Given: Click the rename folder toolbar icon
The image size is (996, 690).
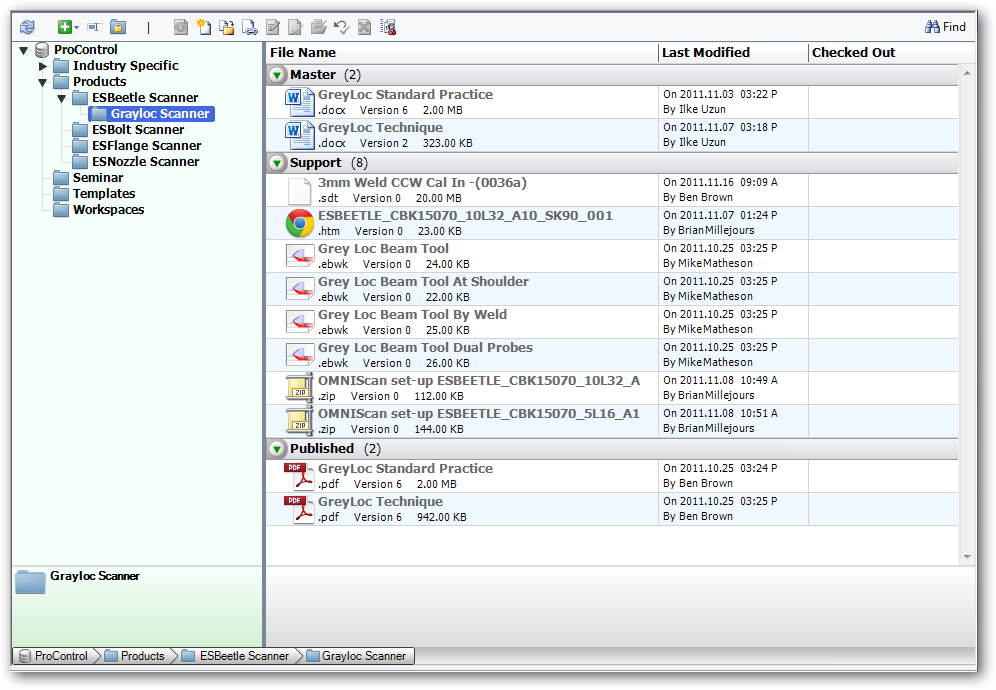Looking at the screenshot, I should (95, 27).
